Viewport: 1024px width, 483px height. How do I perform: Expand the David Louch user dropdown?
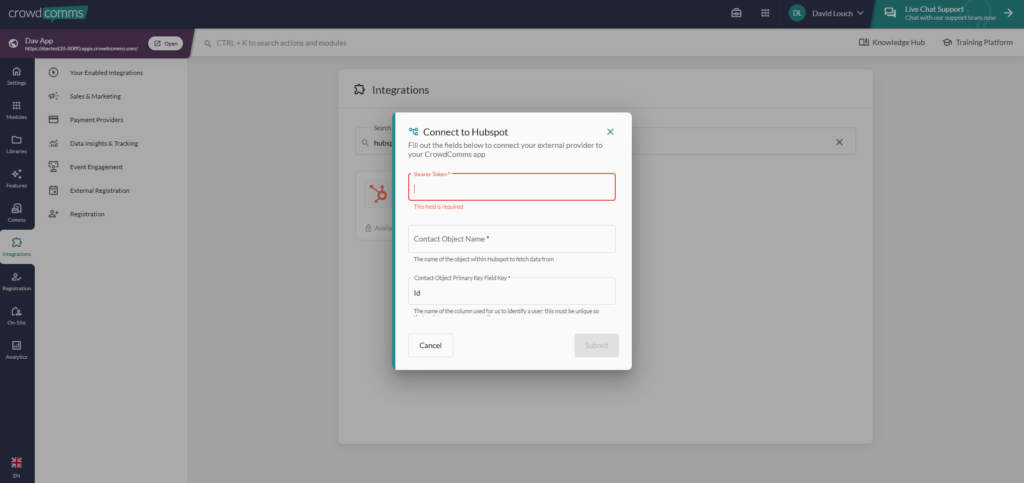pyautogui.click(x=826, y=13)
